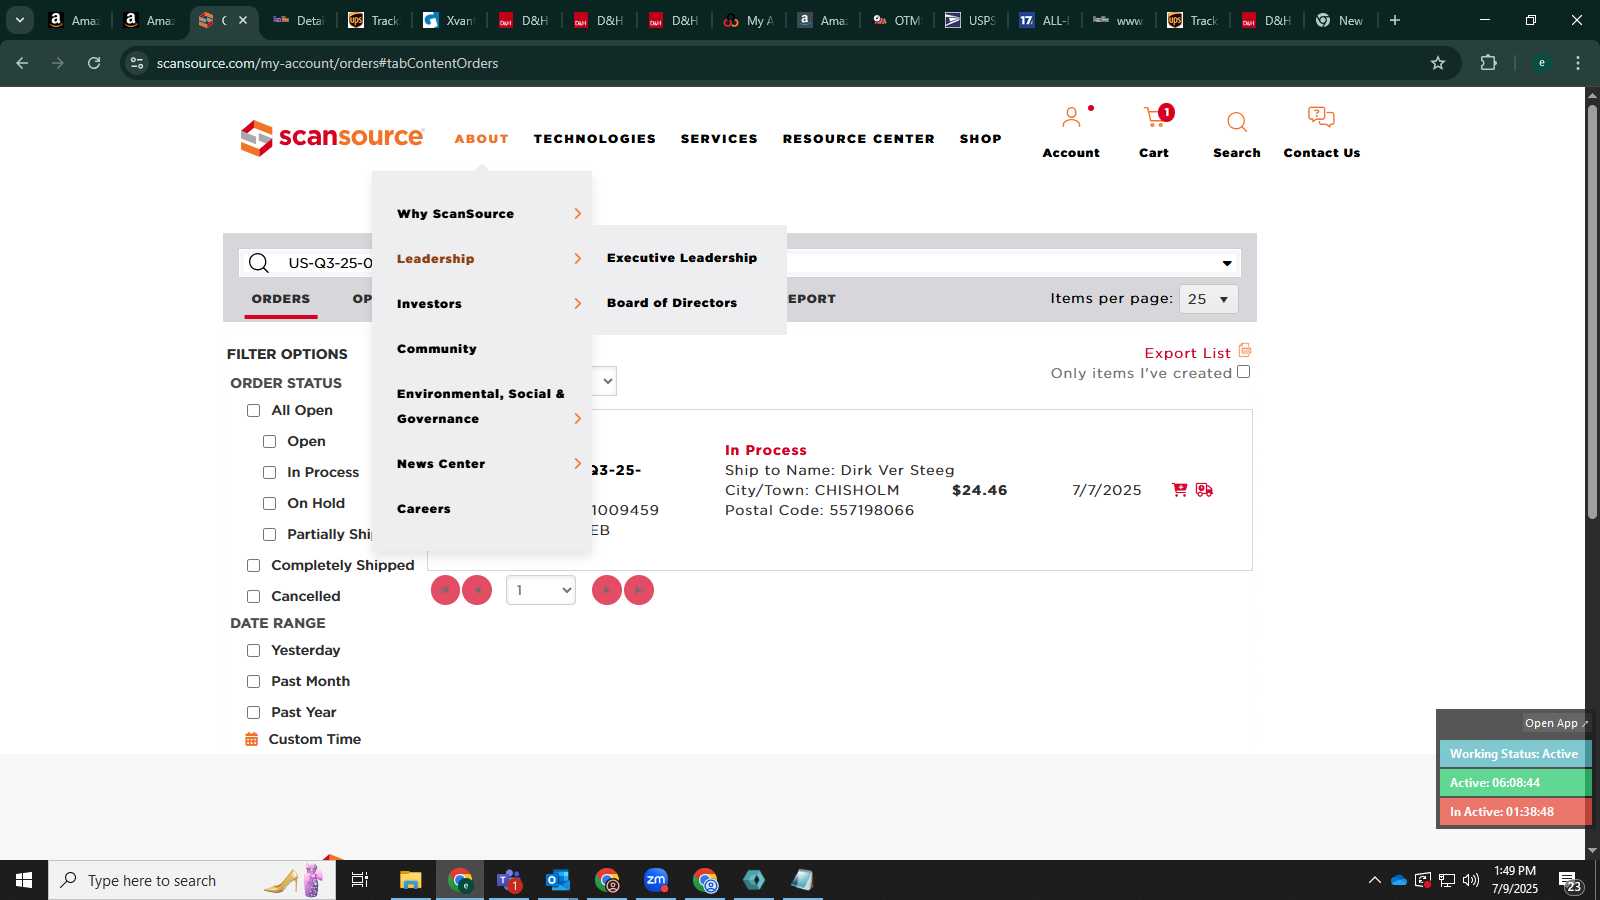Open Board of Directors page
The image size is (1600, 900).
click(x=672, y=303)
